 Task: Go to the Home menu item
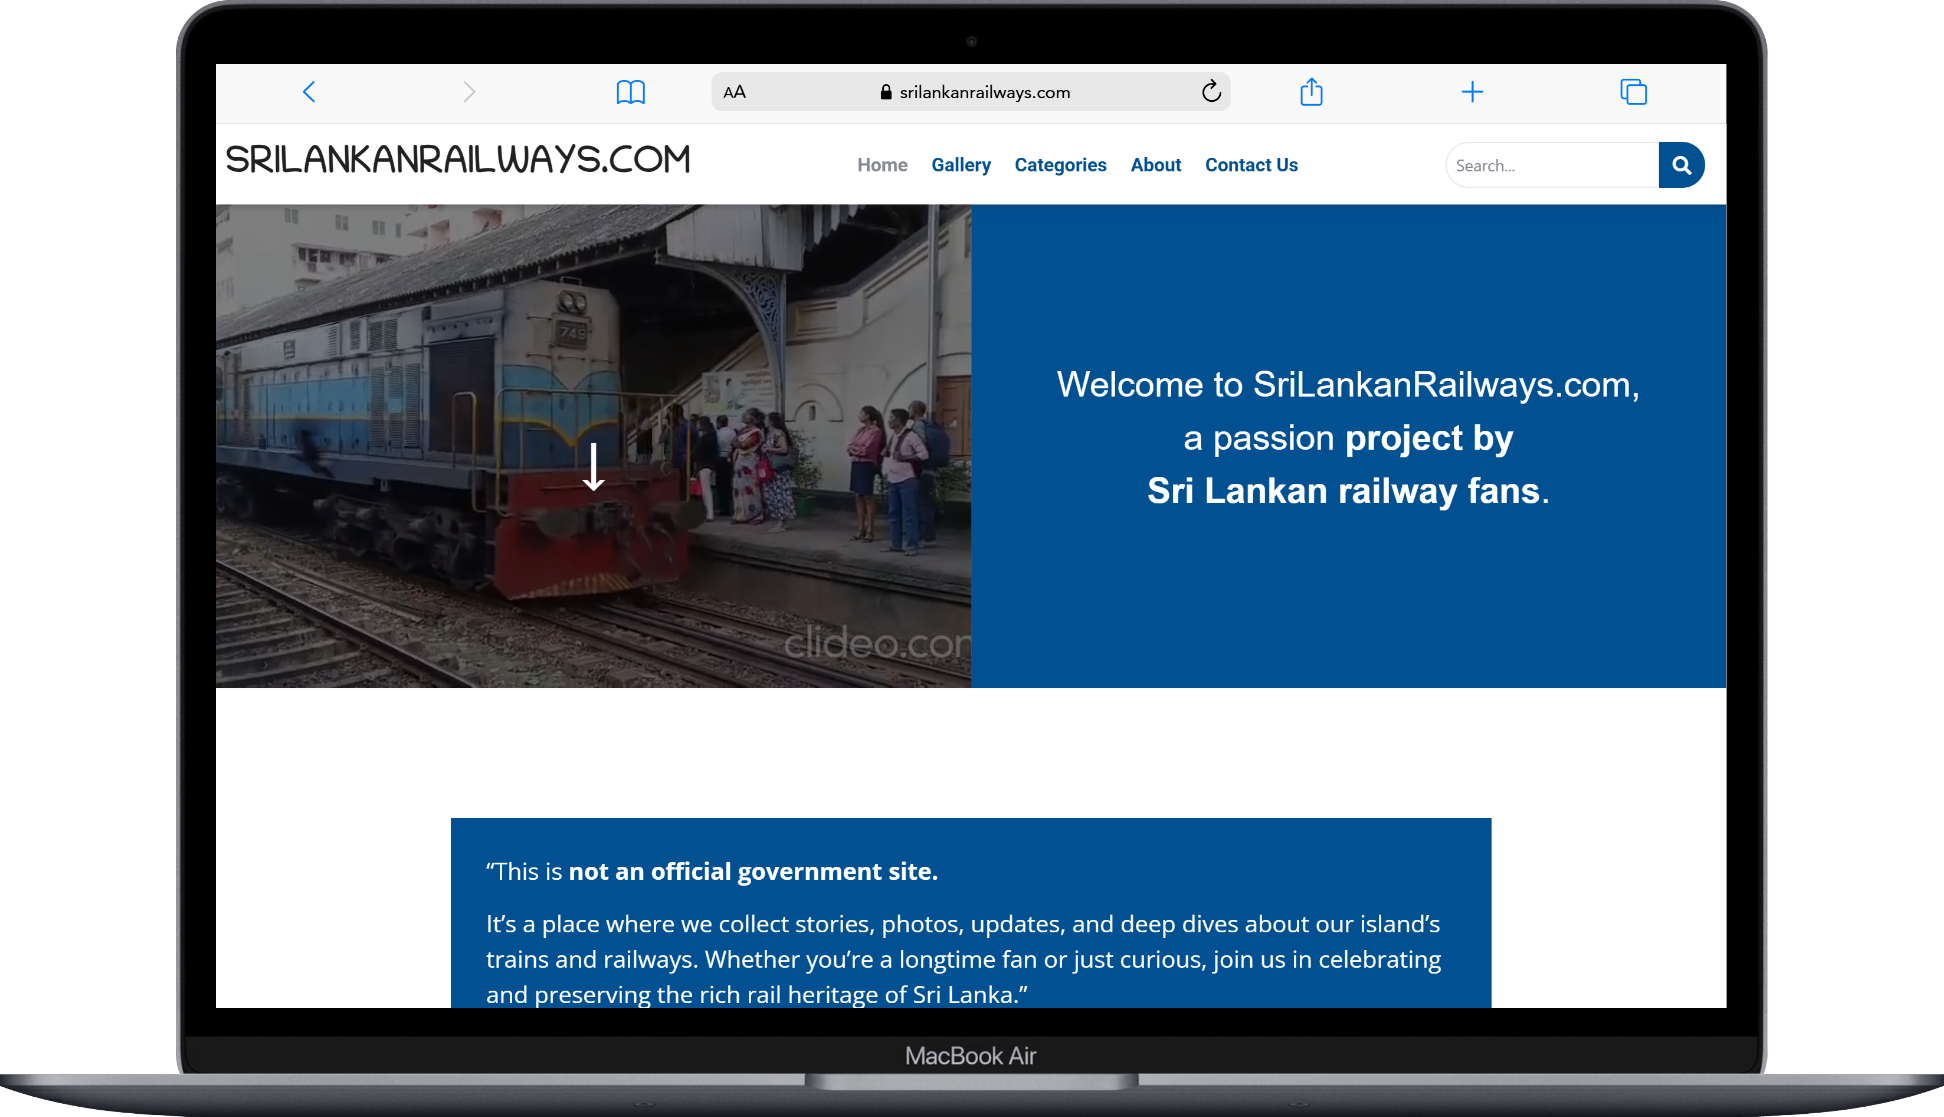click(882, 165)
